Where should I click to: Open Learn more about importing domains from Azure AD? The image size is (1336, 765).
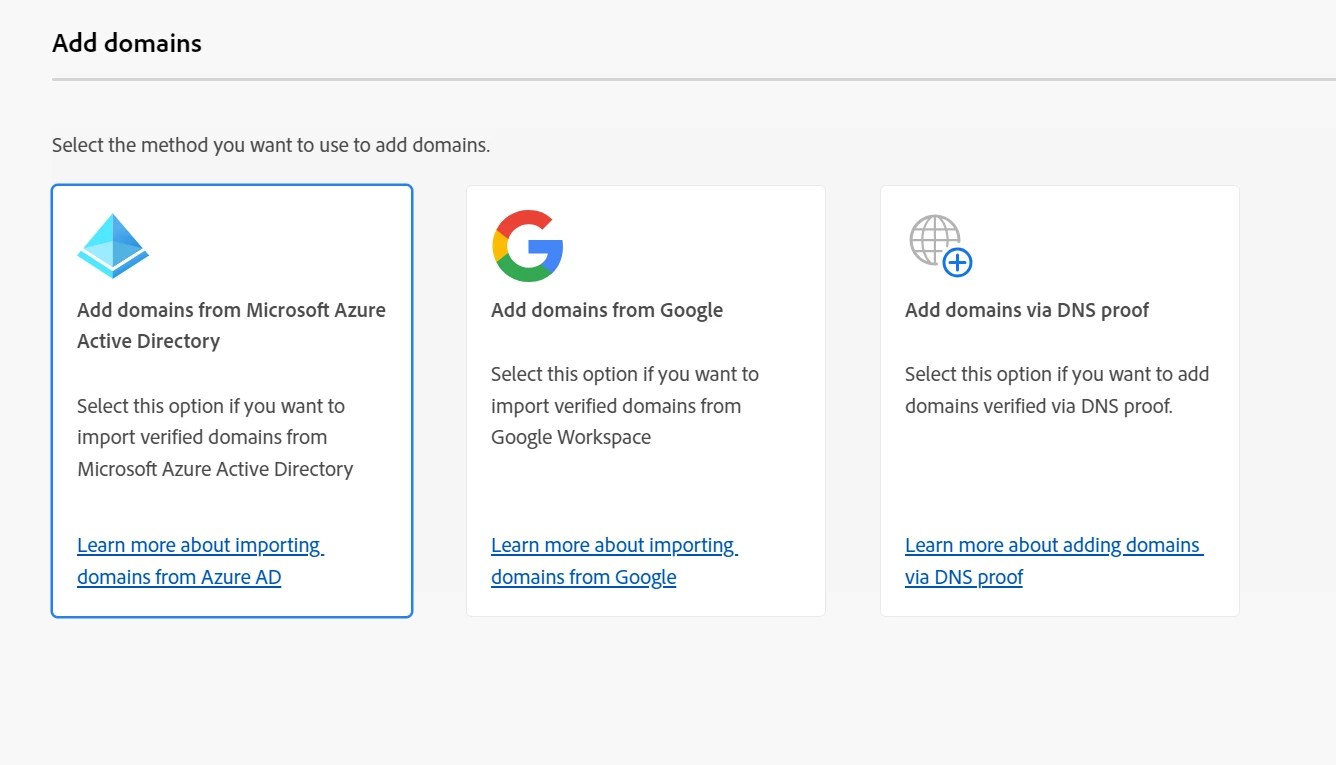[x=201, y=561]
